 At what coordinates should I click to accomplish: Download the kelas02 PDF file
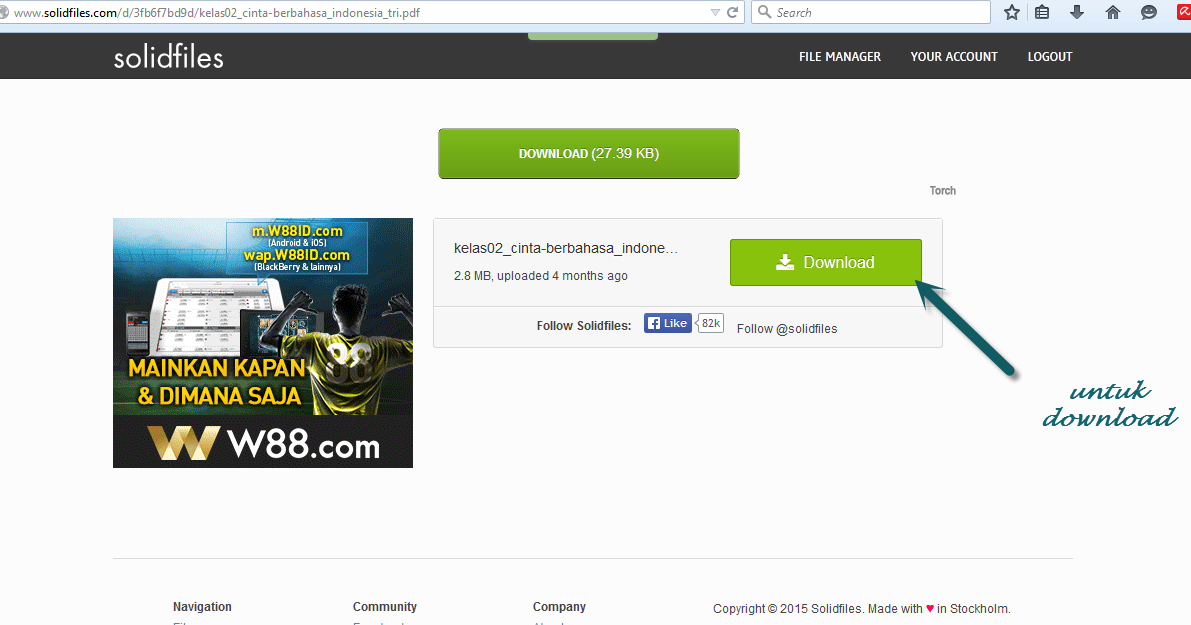click(x=826, y=263)
